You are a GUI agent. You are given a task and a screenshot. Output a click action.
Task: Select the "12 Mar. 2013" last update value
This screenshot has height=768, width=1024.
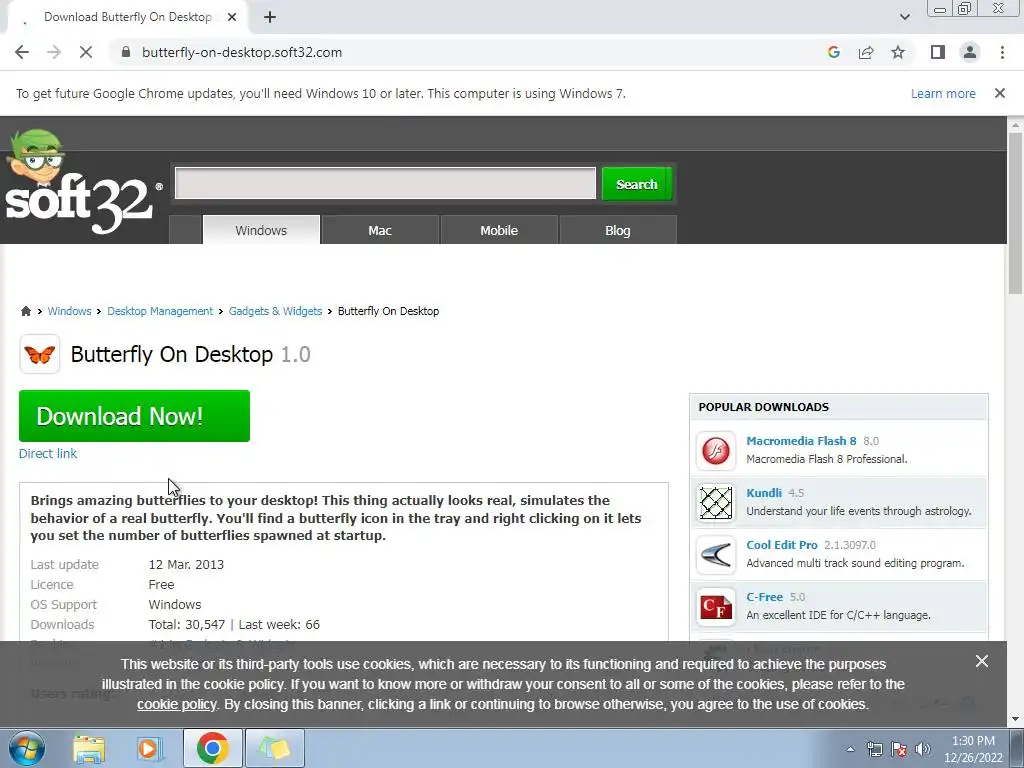tap(186, 564)
